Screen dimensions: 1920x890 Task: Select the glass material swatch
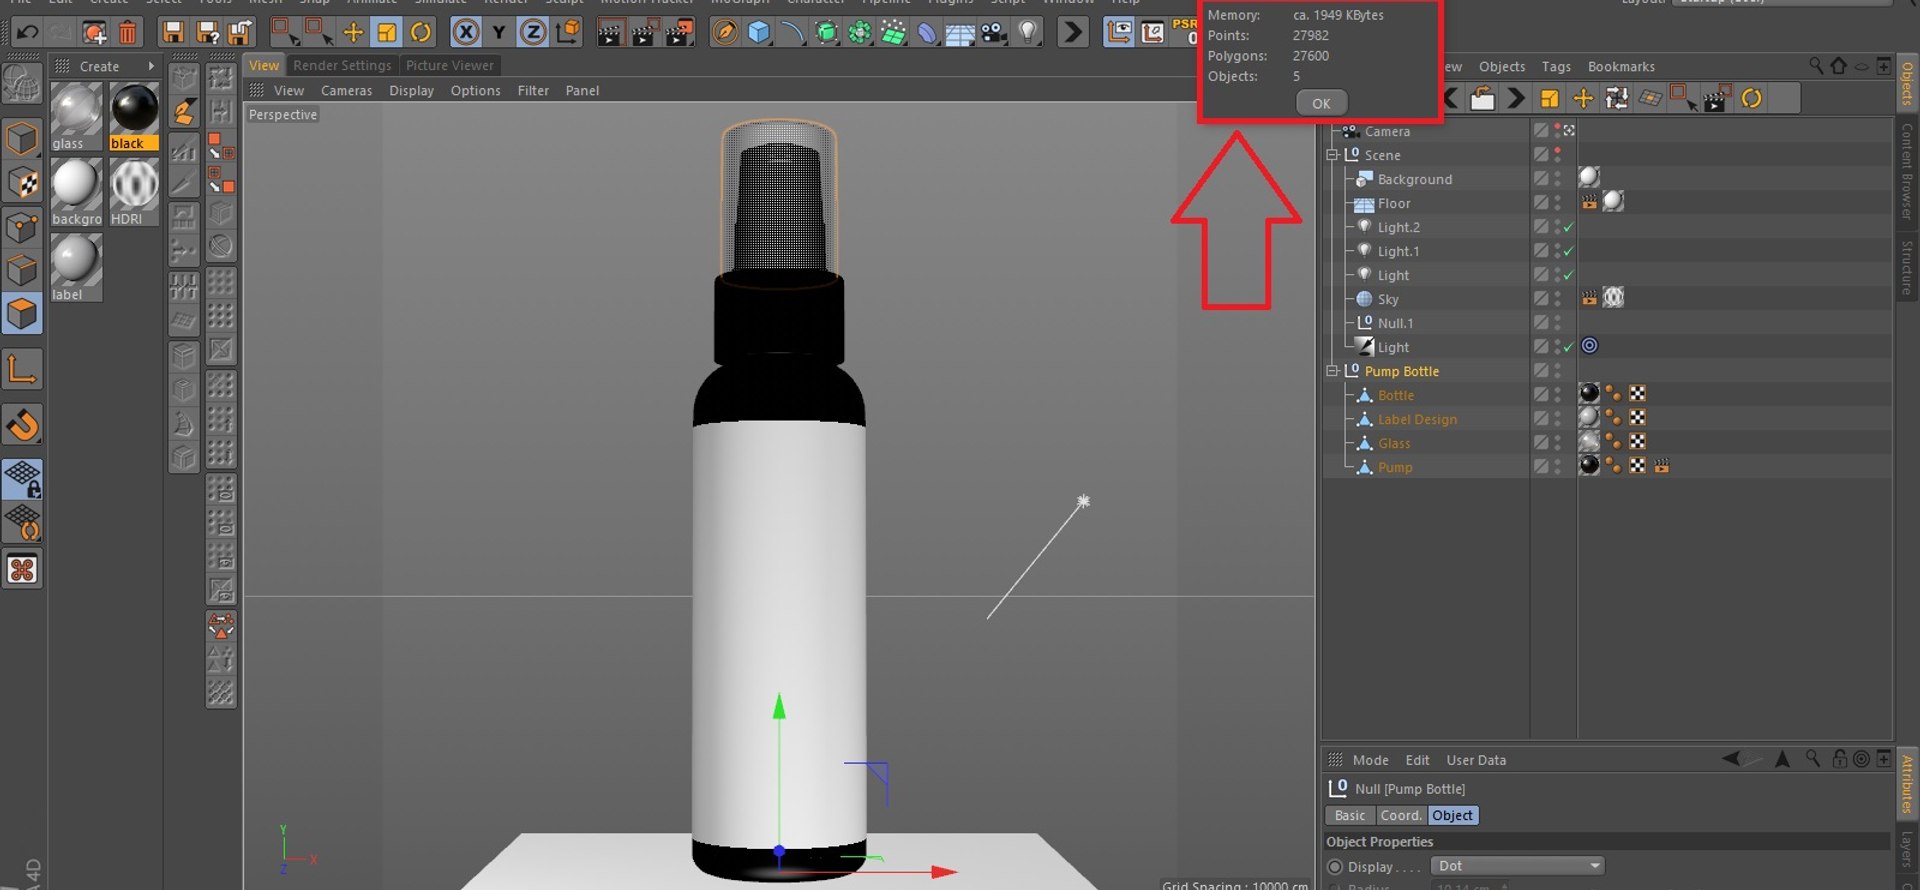(76, 117)
